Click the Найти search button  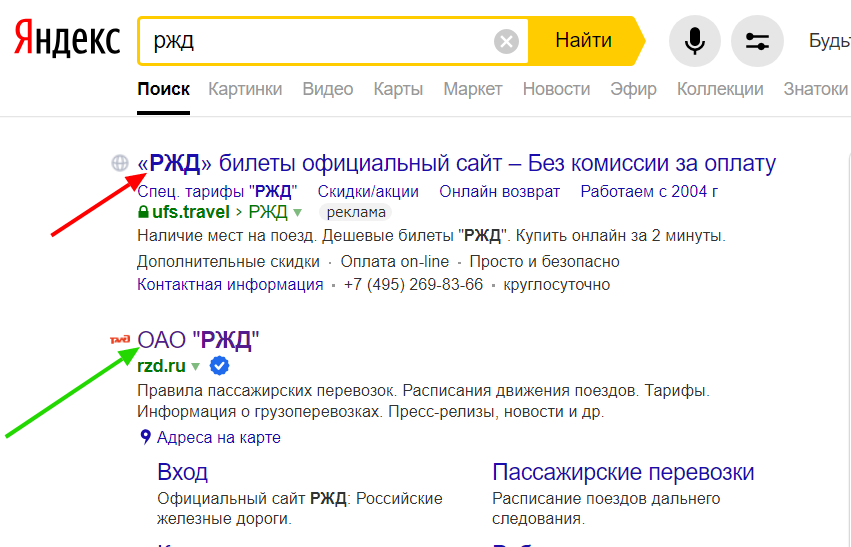click(x=584, y=41)
